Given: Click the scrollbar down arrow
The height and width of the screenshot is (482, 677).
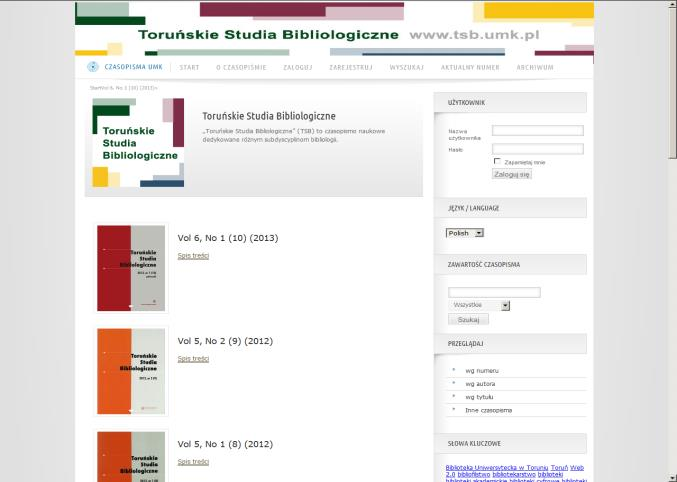Looking at the screenshot, I should tap(673, 479).
